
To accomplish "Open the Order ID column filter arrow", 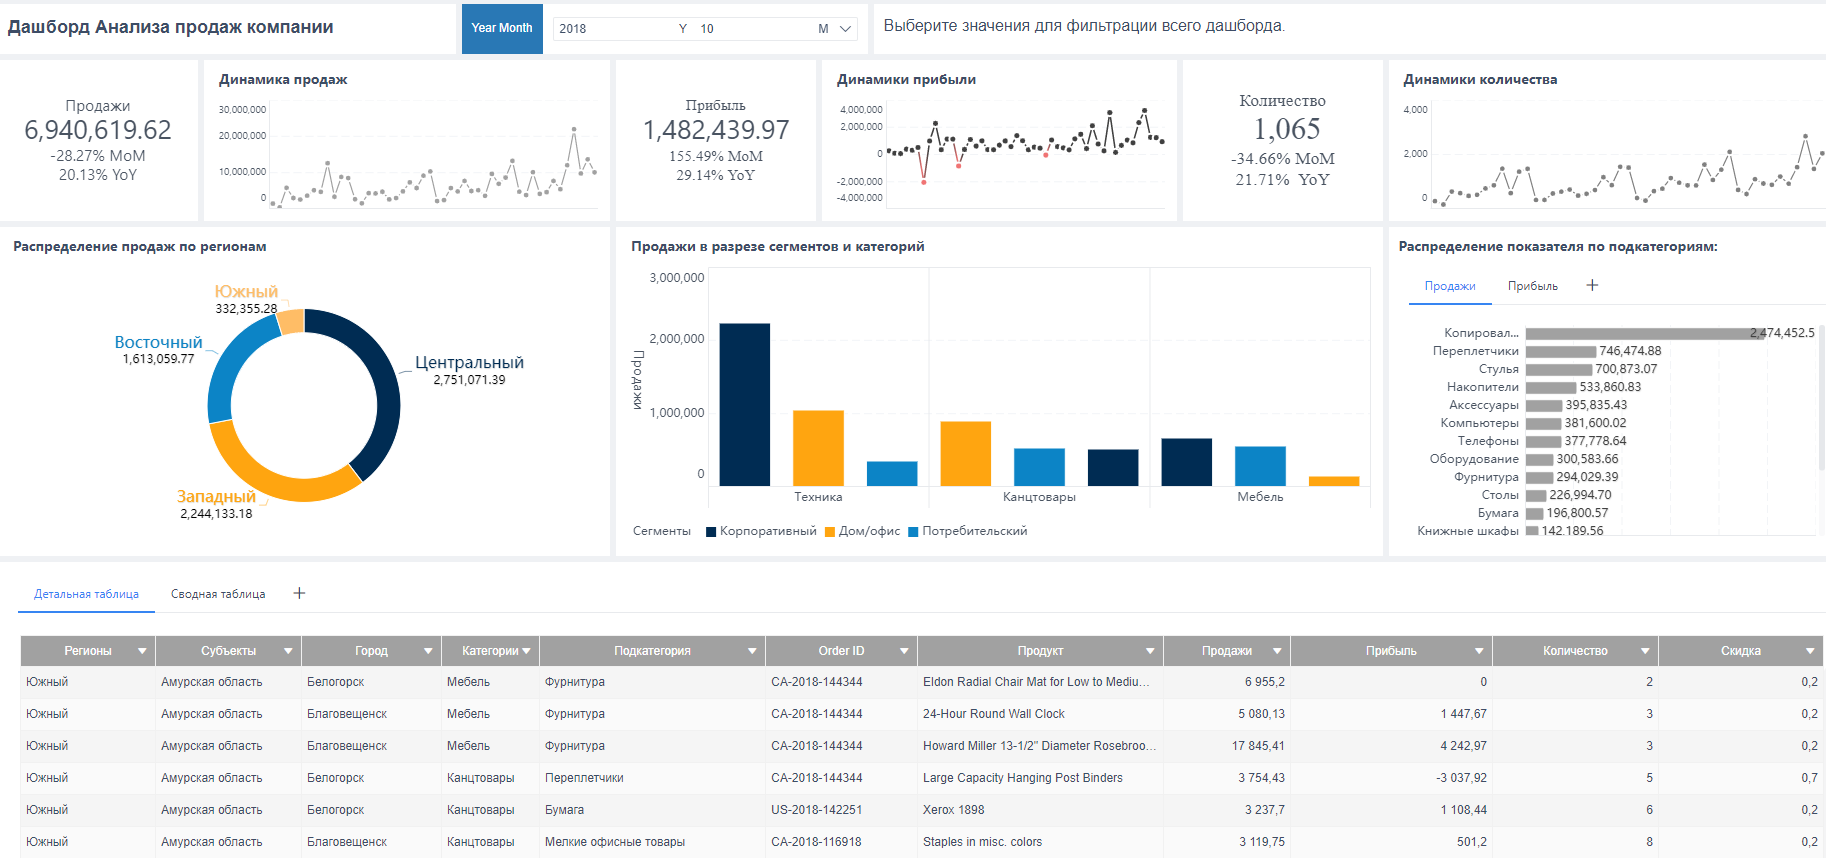I will 904,651.
